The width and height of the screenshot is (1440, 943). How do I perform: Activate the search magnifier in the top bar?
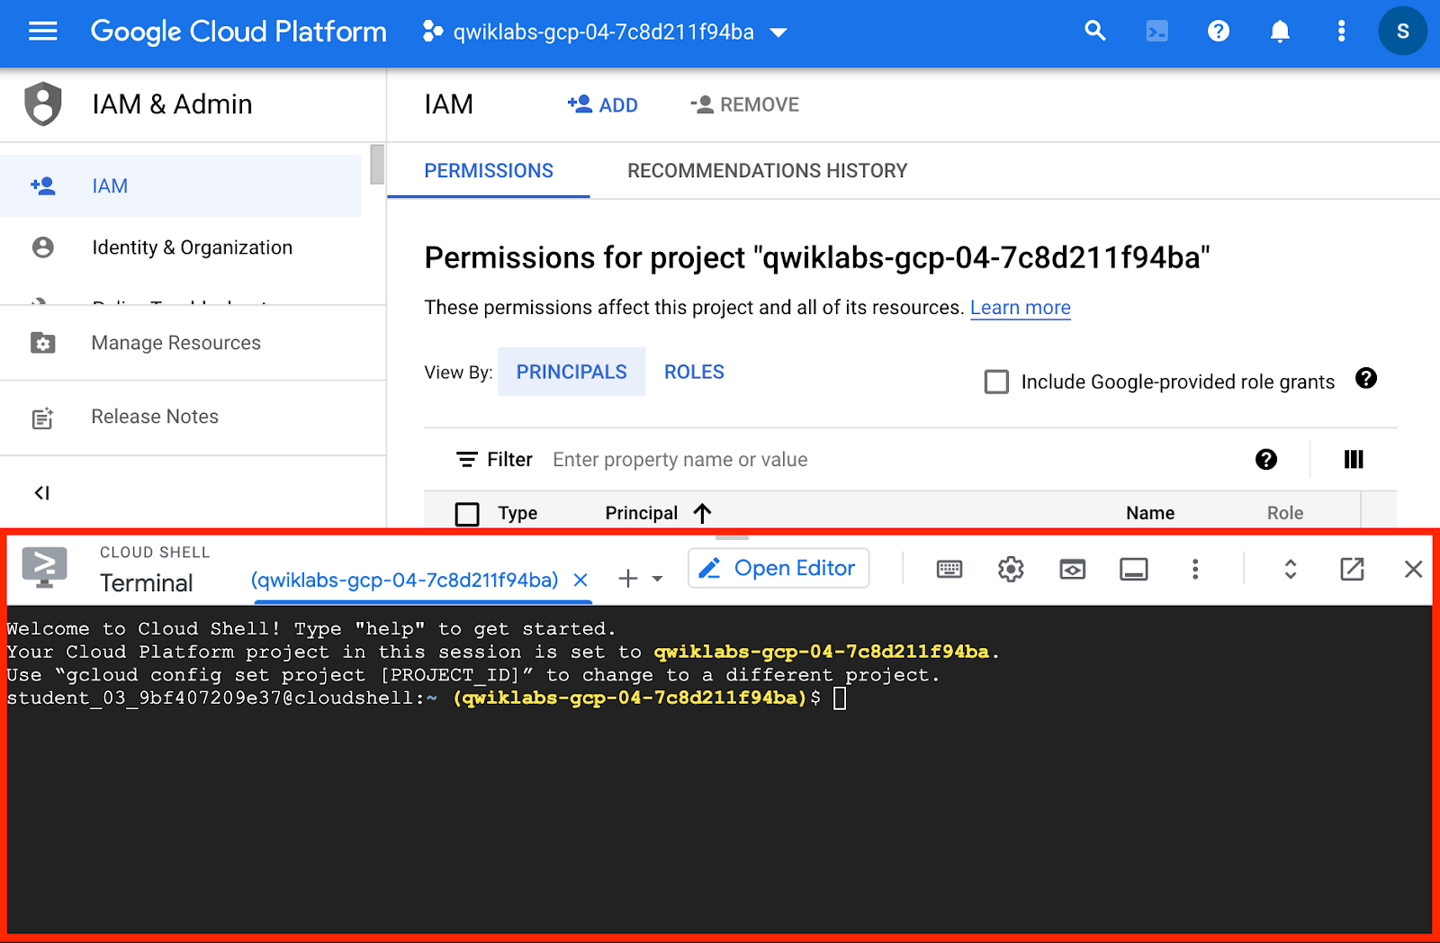[1095, 31]
